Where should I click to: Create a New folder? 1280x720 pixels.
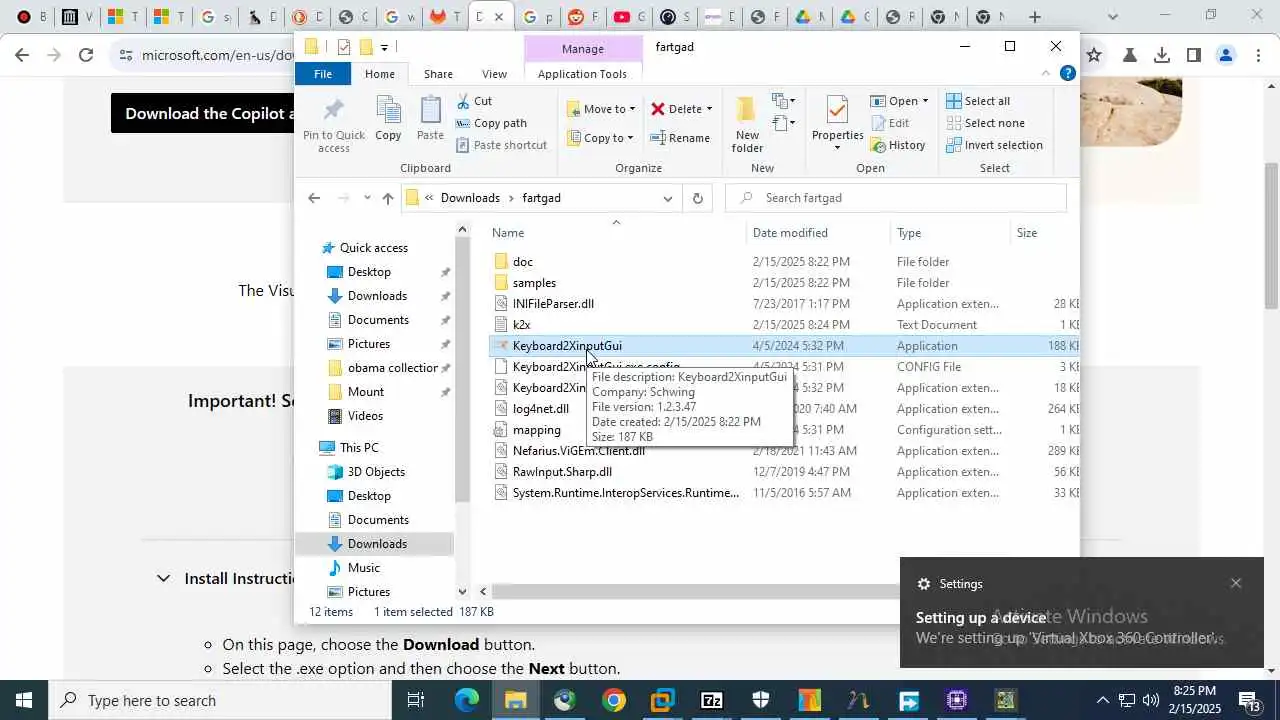tap(747, 125)
